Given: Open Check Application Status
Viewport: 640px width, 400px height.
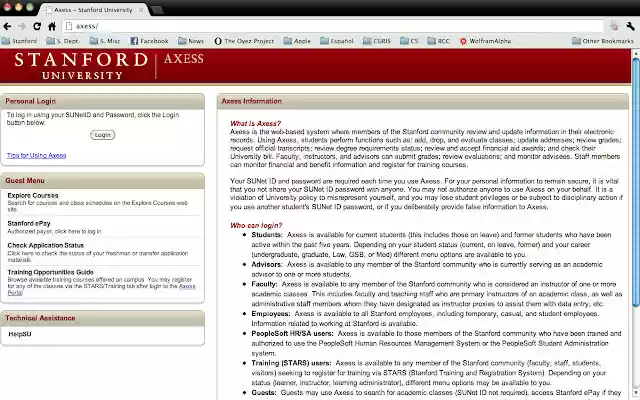Looking at the screenshot, I should (x=45, y=245).
